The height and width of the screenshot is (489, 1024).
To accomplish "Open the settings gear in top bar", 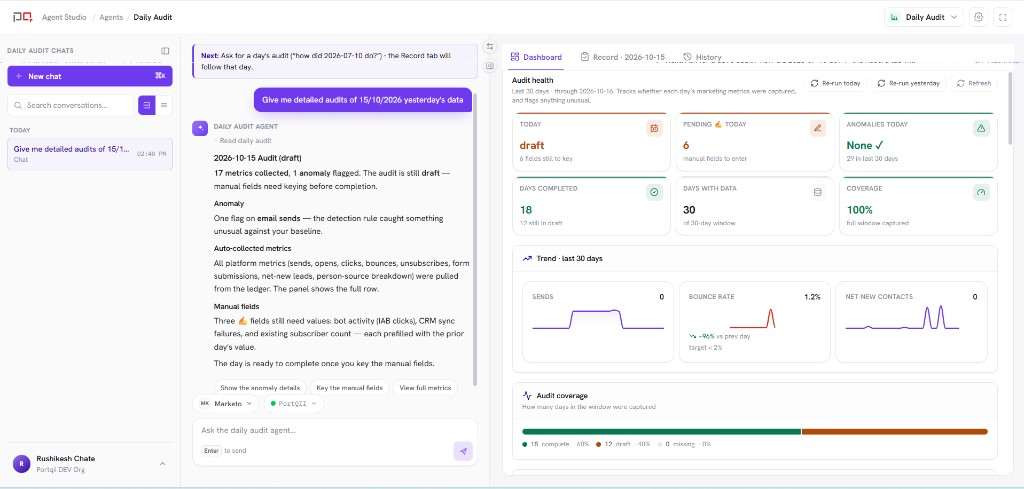I will 978,18.
